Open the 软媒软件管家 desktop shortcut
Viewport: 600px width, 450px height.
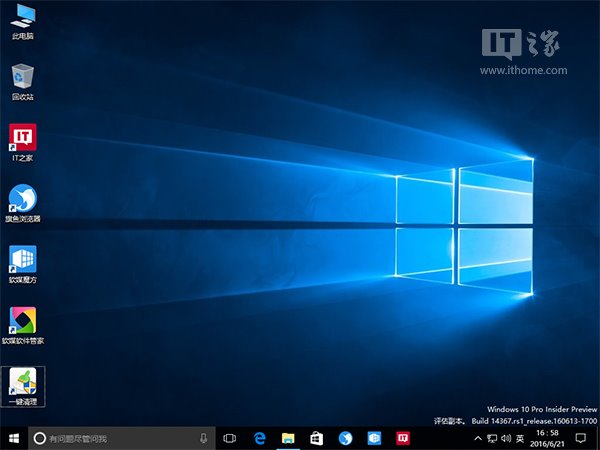pos(22,321)
